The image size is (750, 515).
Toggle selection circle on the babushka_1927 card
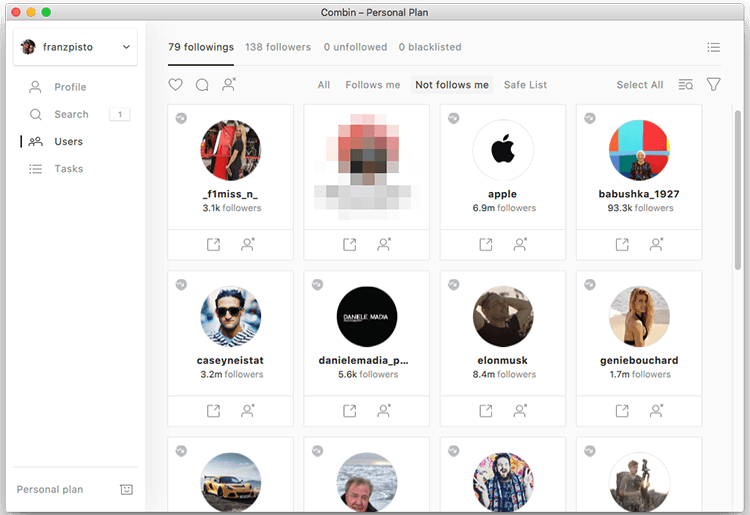(x=590, y=118)
